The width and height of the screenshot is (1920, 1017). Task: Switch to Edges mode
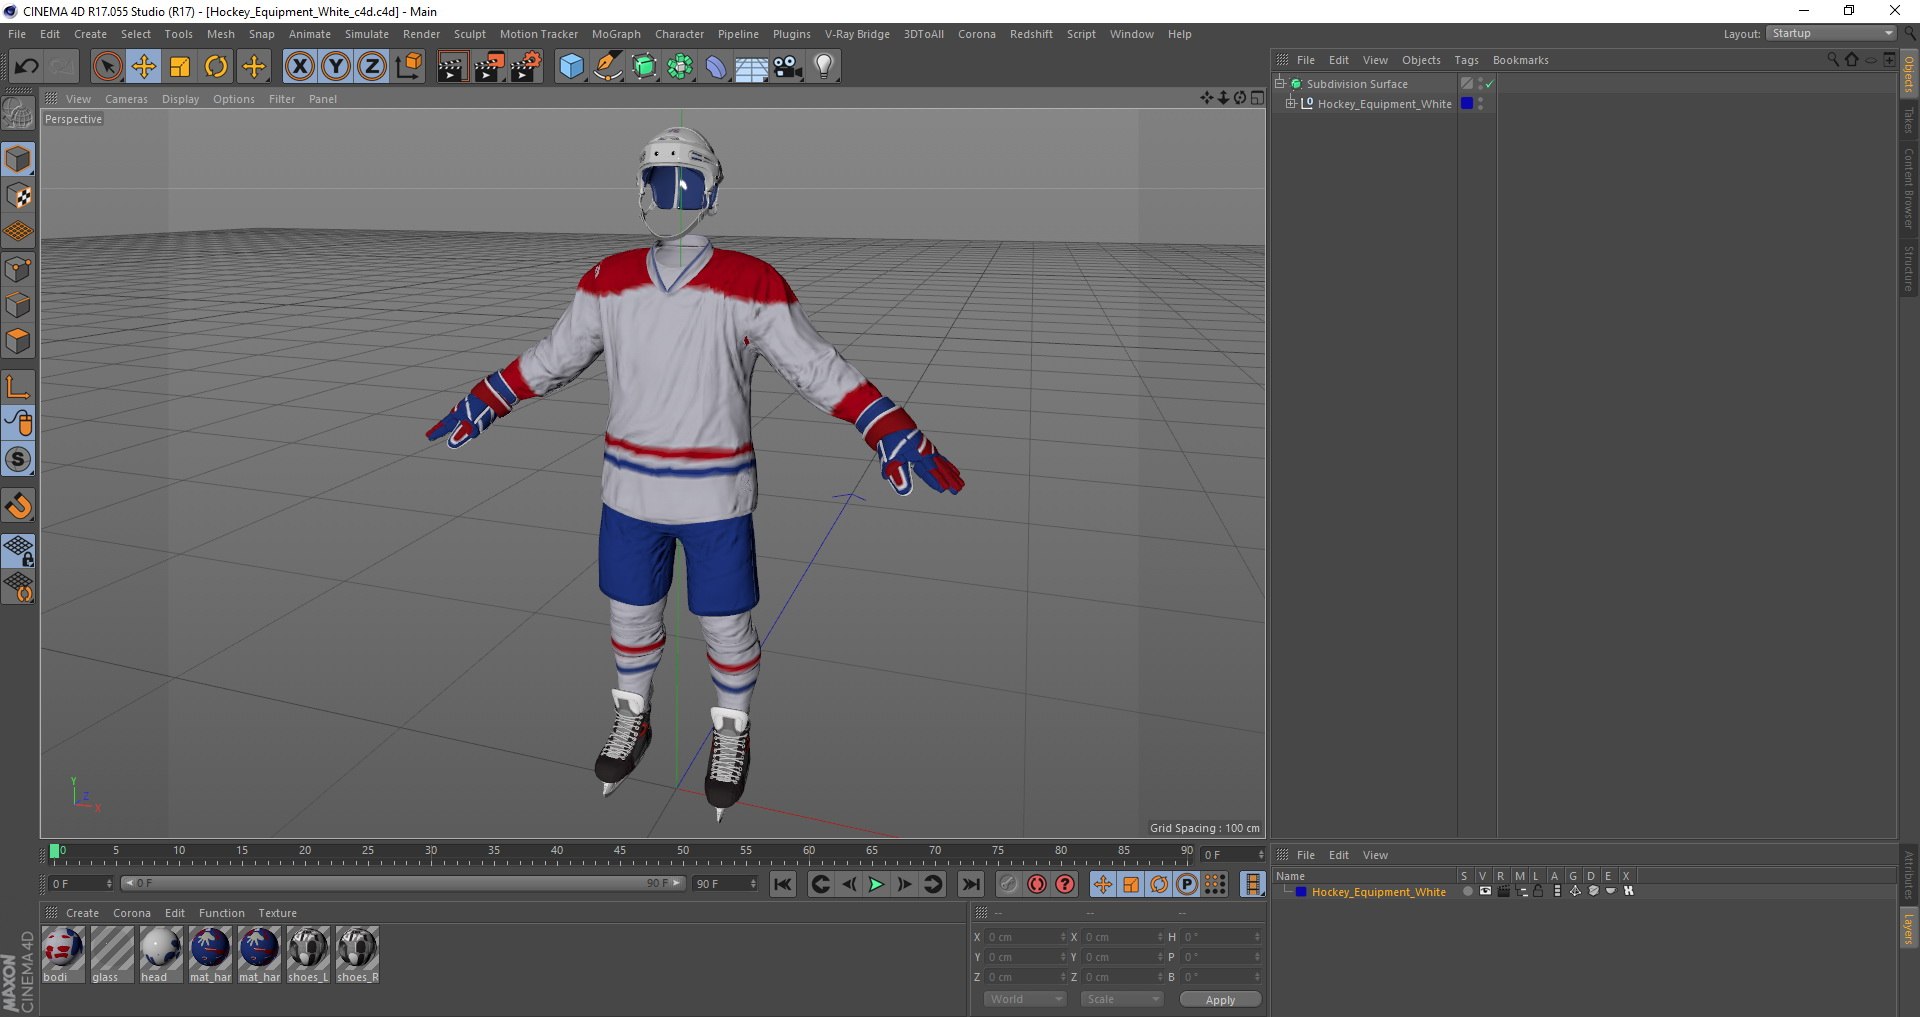(x=19, y=305)
